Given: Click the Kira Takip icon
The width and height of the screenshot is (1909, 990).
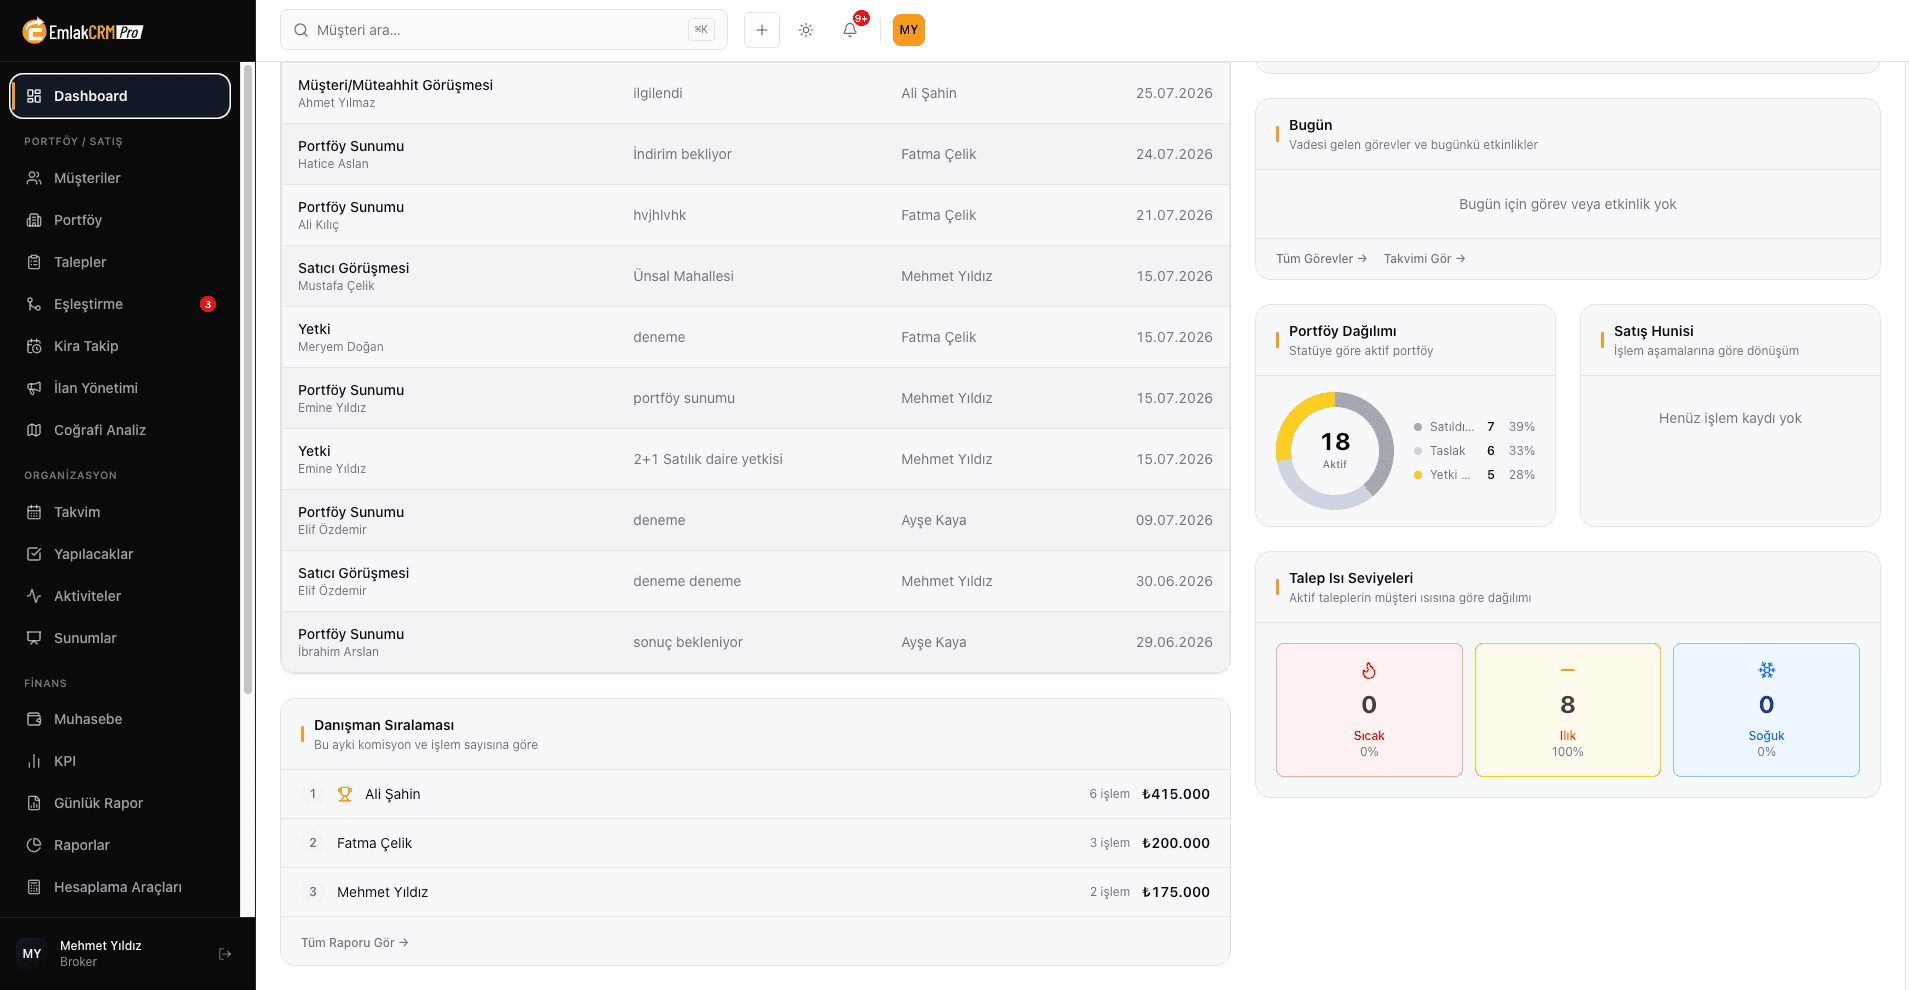Looking at the screenshot, I should tap(34, 346).
